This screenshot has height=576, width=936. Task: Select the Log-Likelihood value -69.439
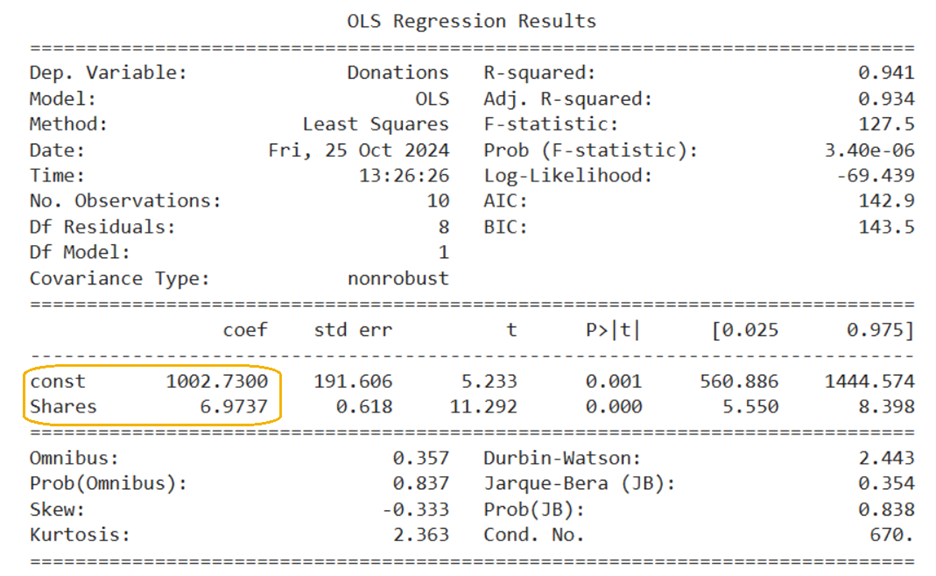879,176
